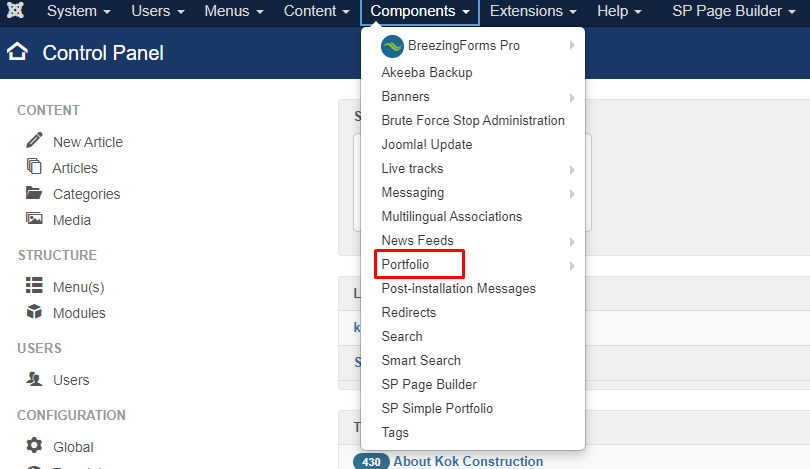This screenshot has width=810, height=469.
Task: Click the Global gear icon
Action: pos(34,445)
